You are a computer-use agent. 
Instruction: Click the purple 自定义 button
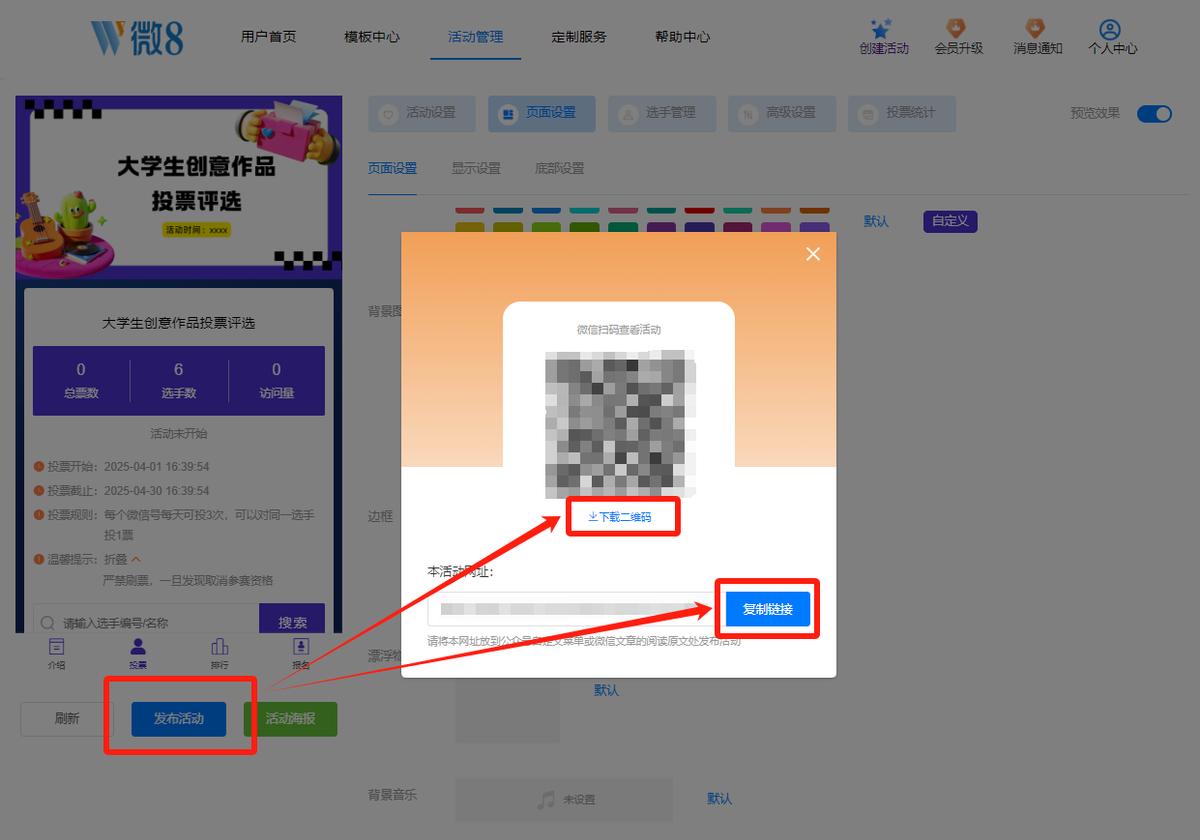(x=950, y=221)
